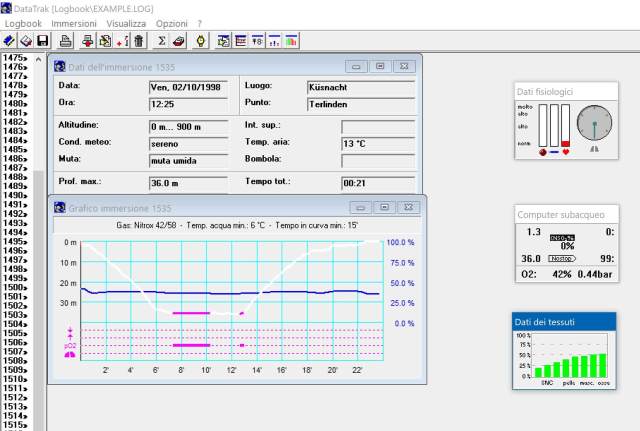Click the sigma statistics icon
Screen dimensions: 640x431
[x=161, y=41]
